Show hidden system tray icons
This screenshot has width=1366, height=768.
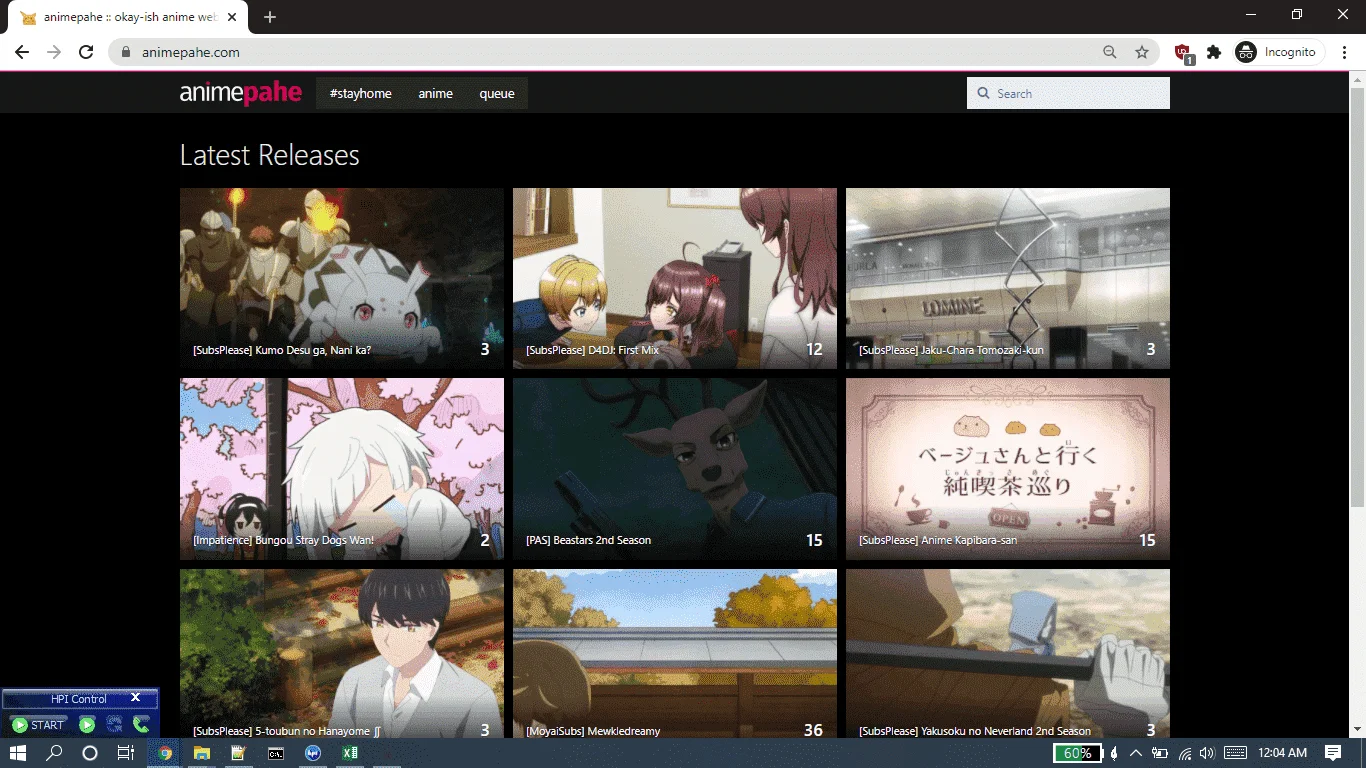click(x=1136, y=753)
